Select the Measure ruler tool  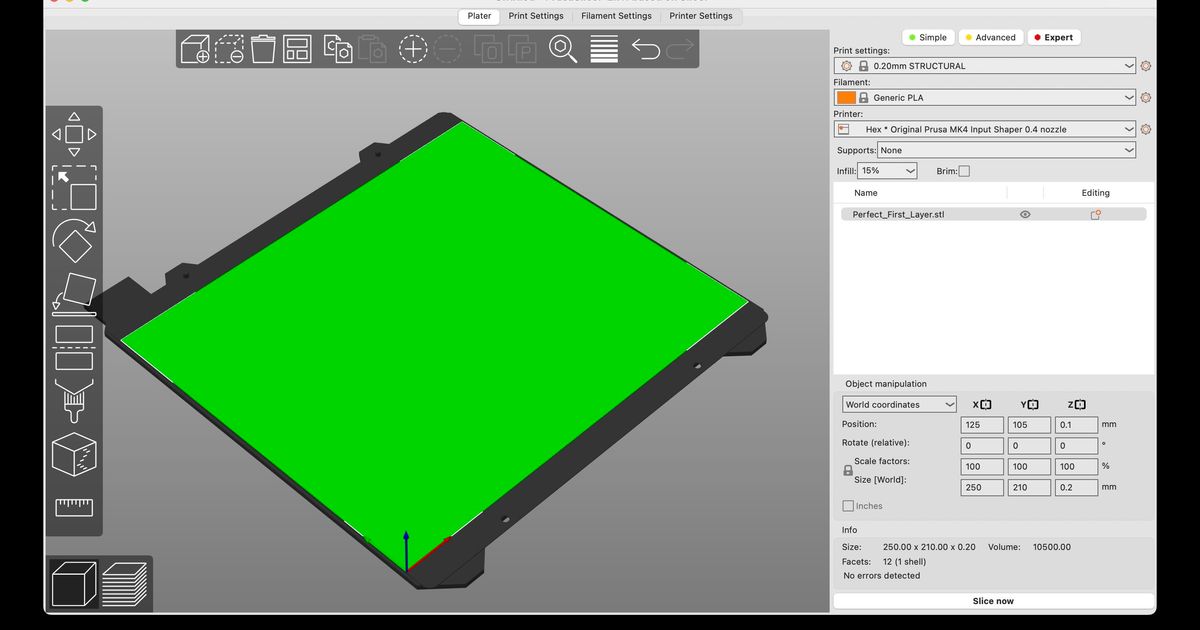[74, 507]
